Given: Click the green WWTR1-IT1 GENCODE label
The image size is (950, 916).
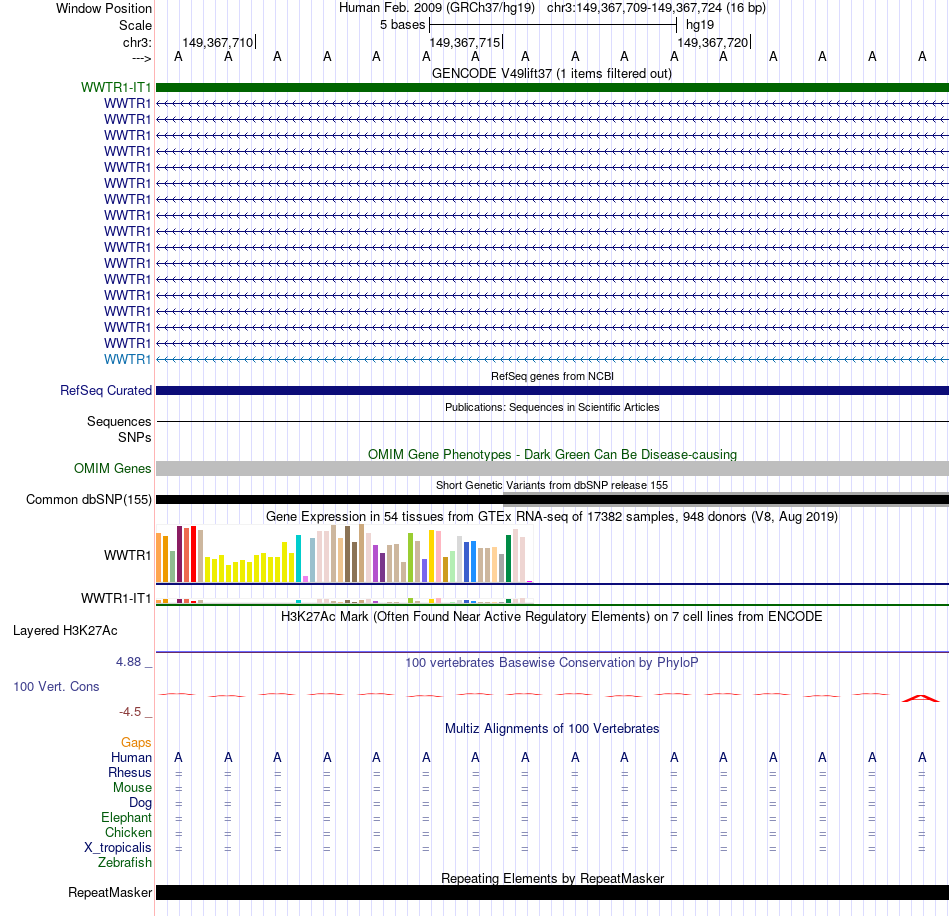Looking at the screenshot, I should click(116, 87).
